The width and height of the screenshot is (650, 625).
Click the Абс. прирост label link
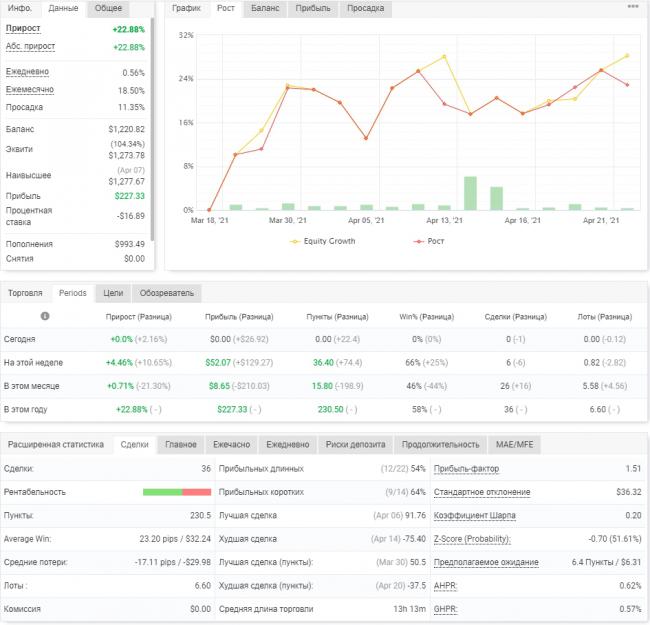tap(30, 47)
